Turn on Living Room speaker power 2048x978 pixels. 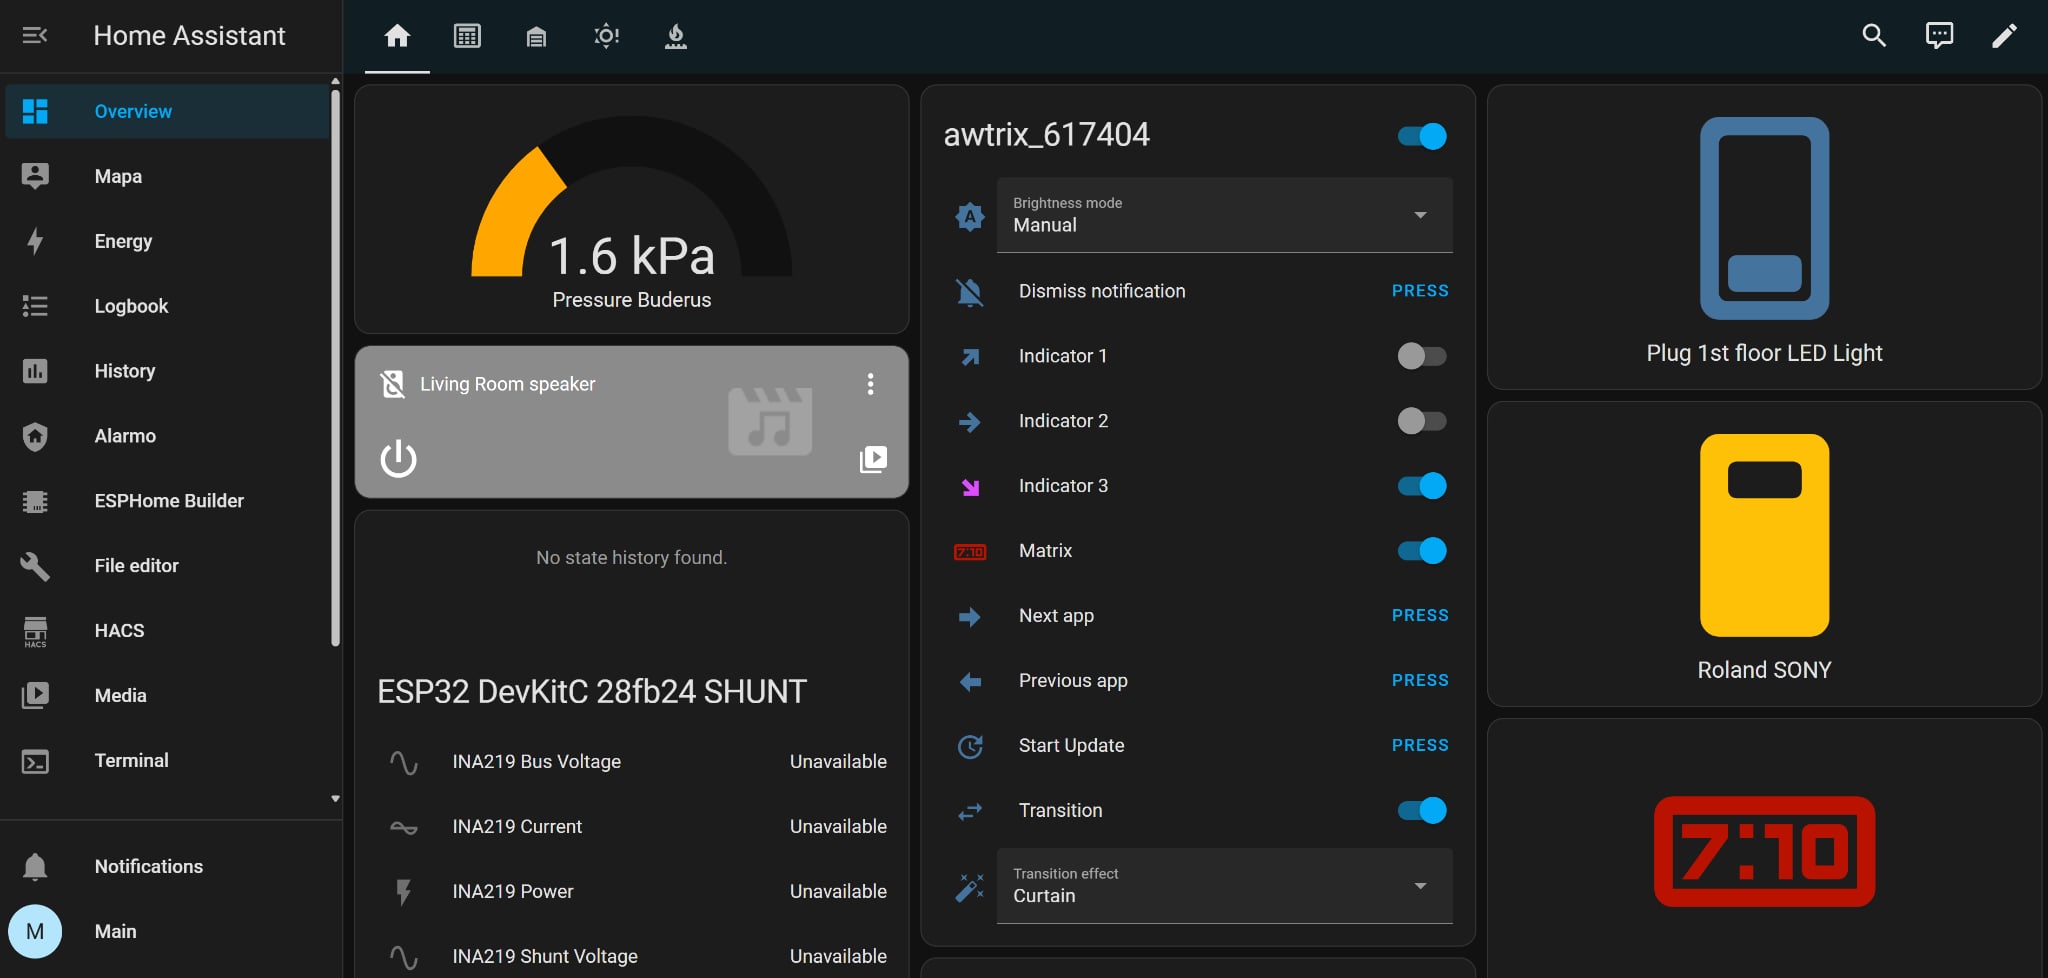click(398, 459)
